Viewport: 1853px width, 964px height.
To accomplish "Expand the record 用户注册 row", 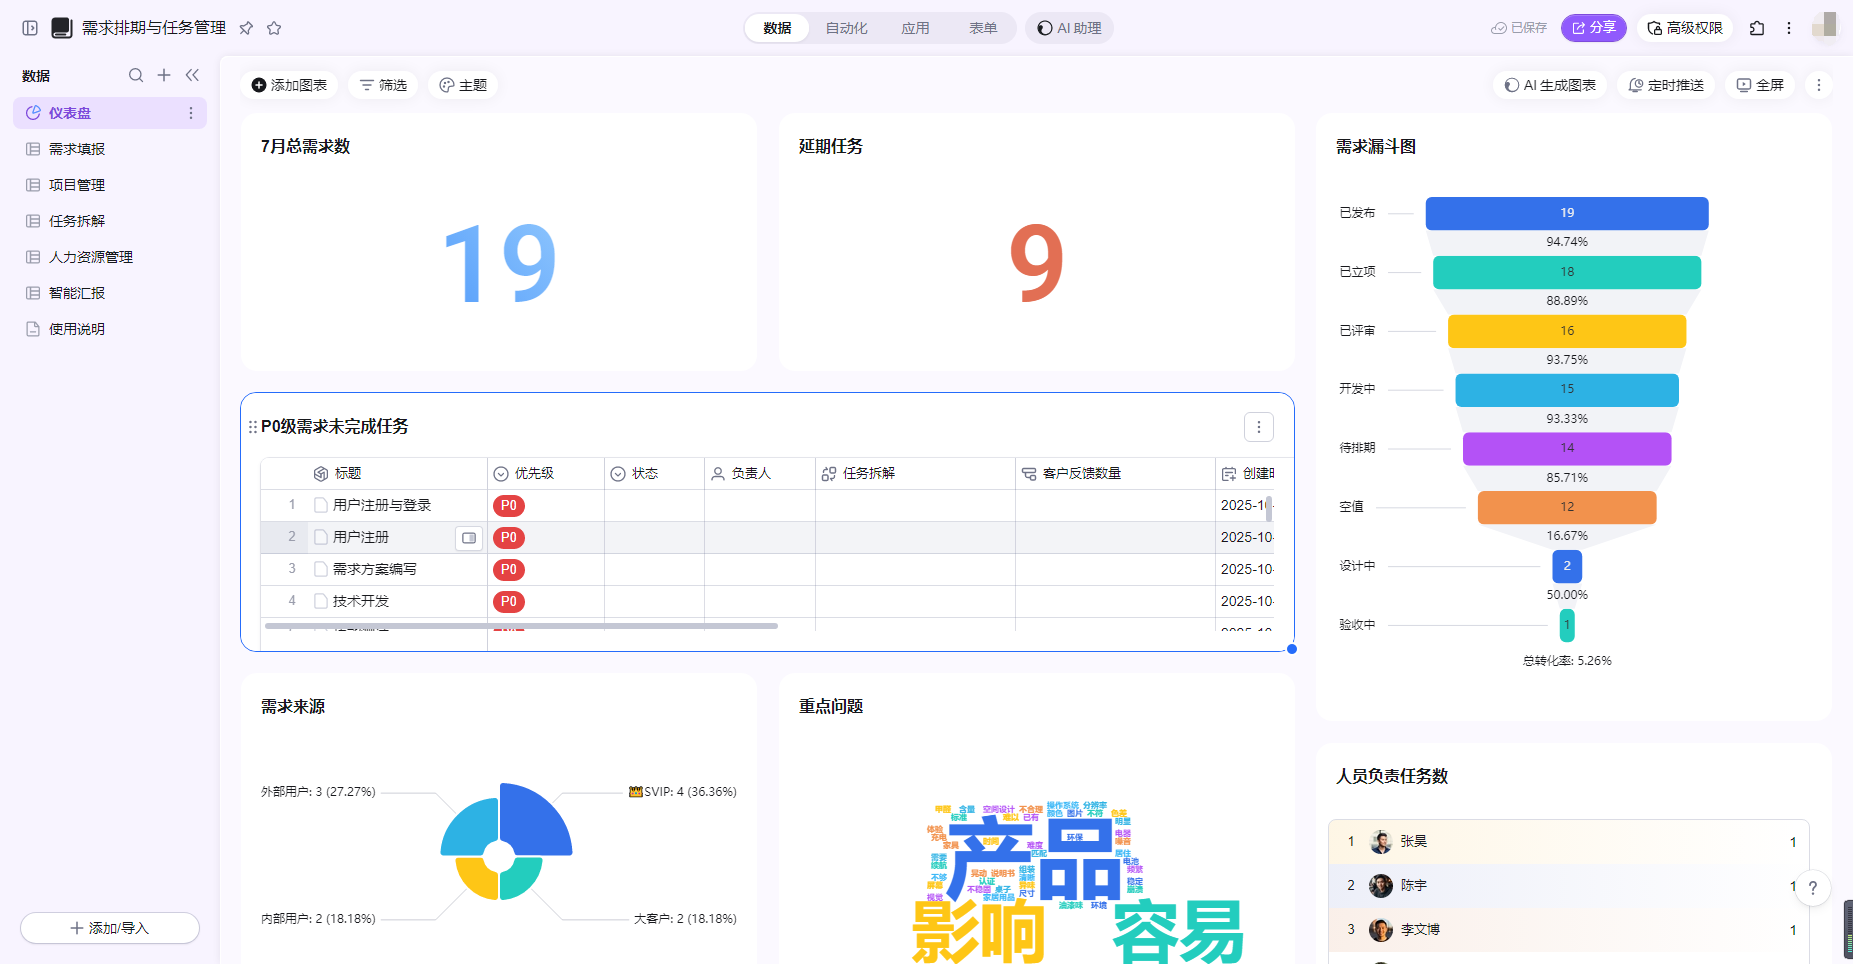I will pos(468,538).
